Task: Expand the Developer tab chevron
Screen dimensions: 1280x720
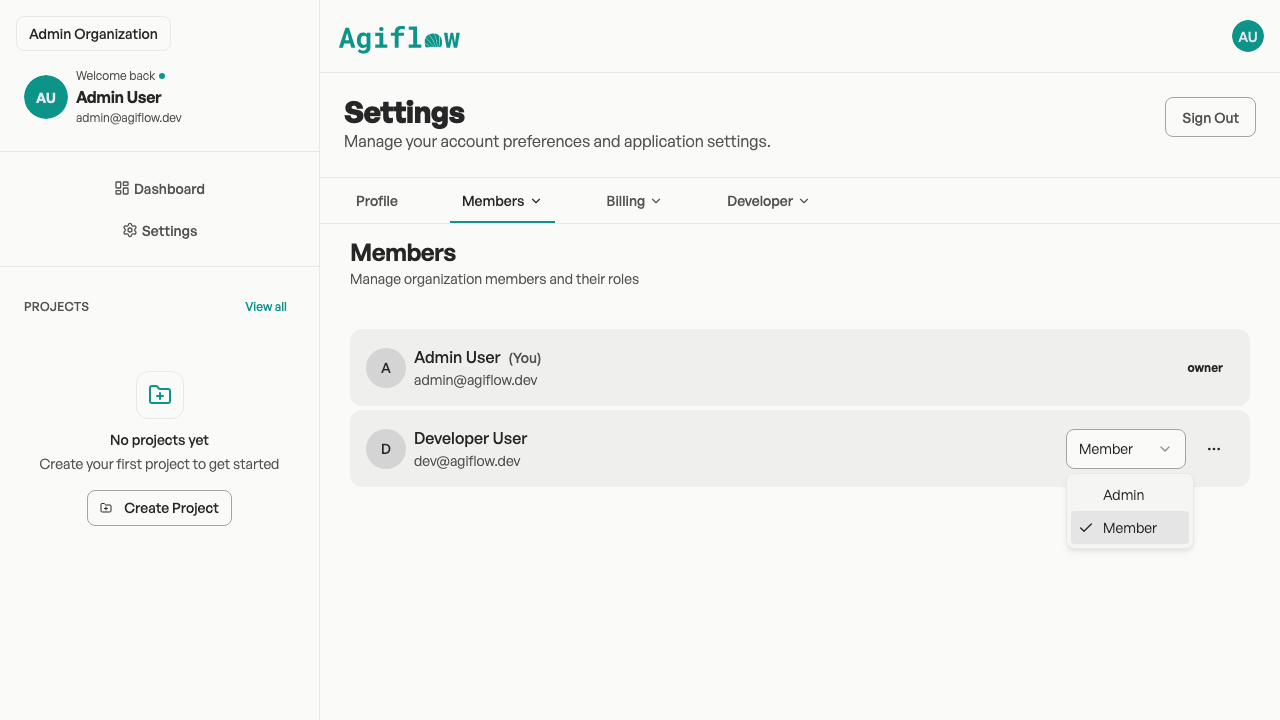Action: tap(804, 201)
